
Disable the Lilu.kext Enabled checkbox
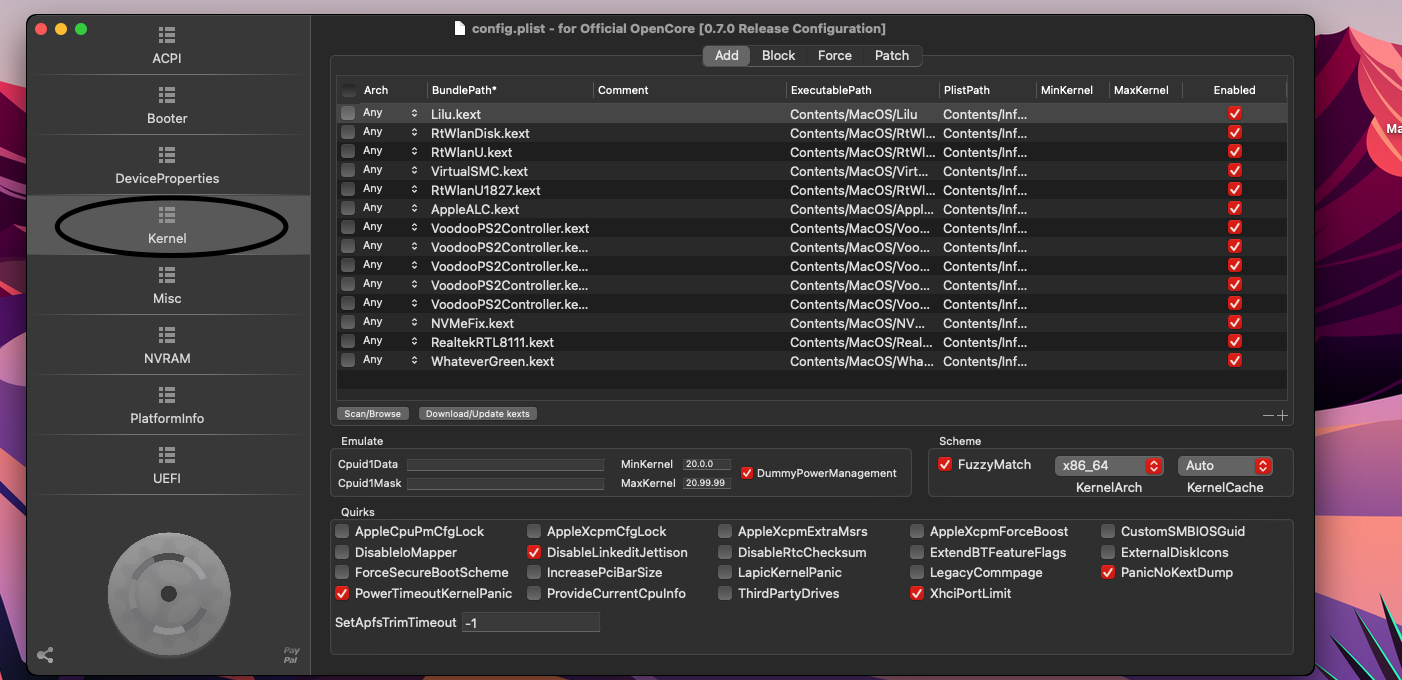[1235, 114]
